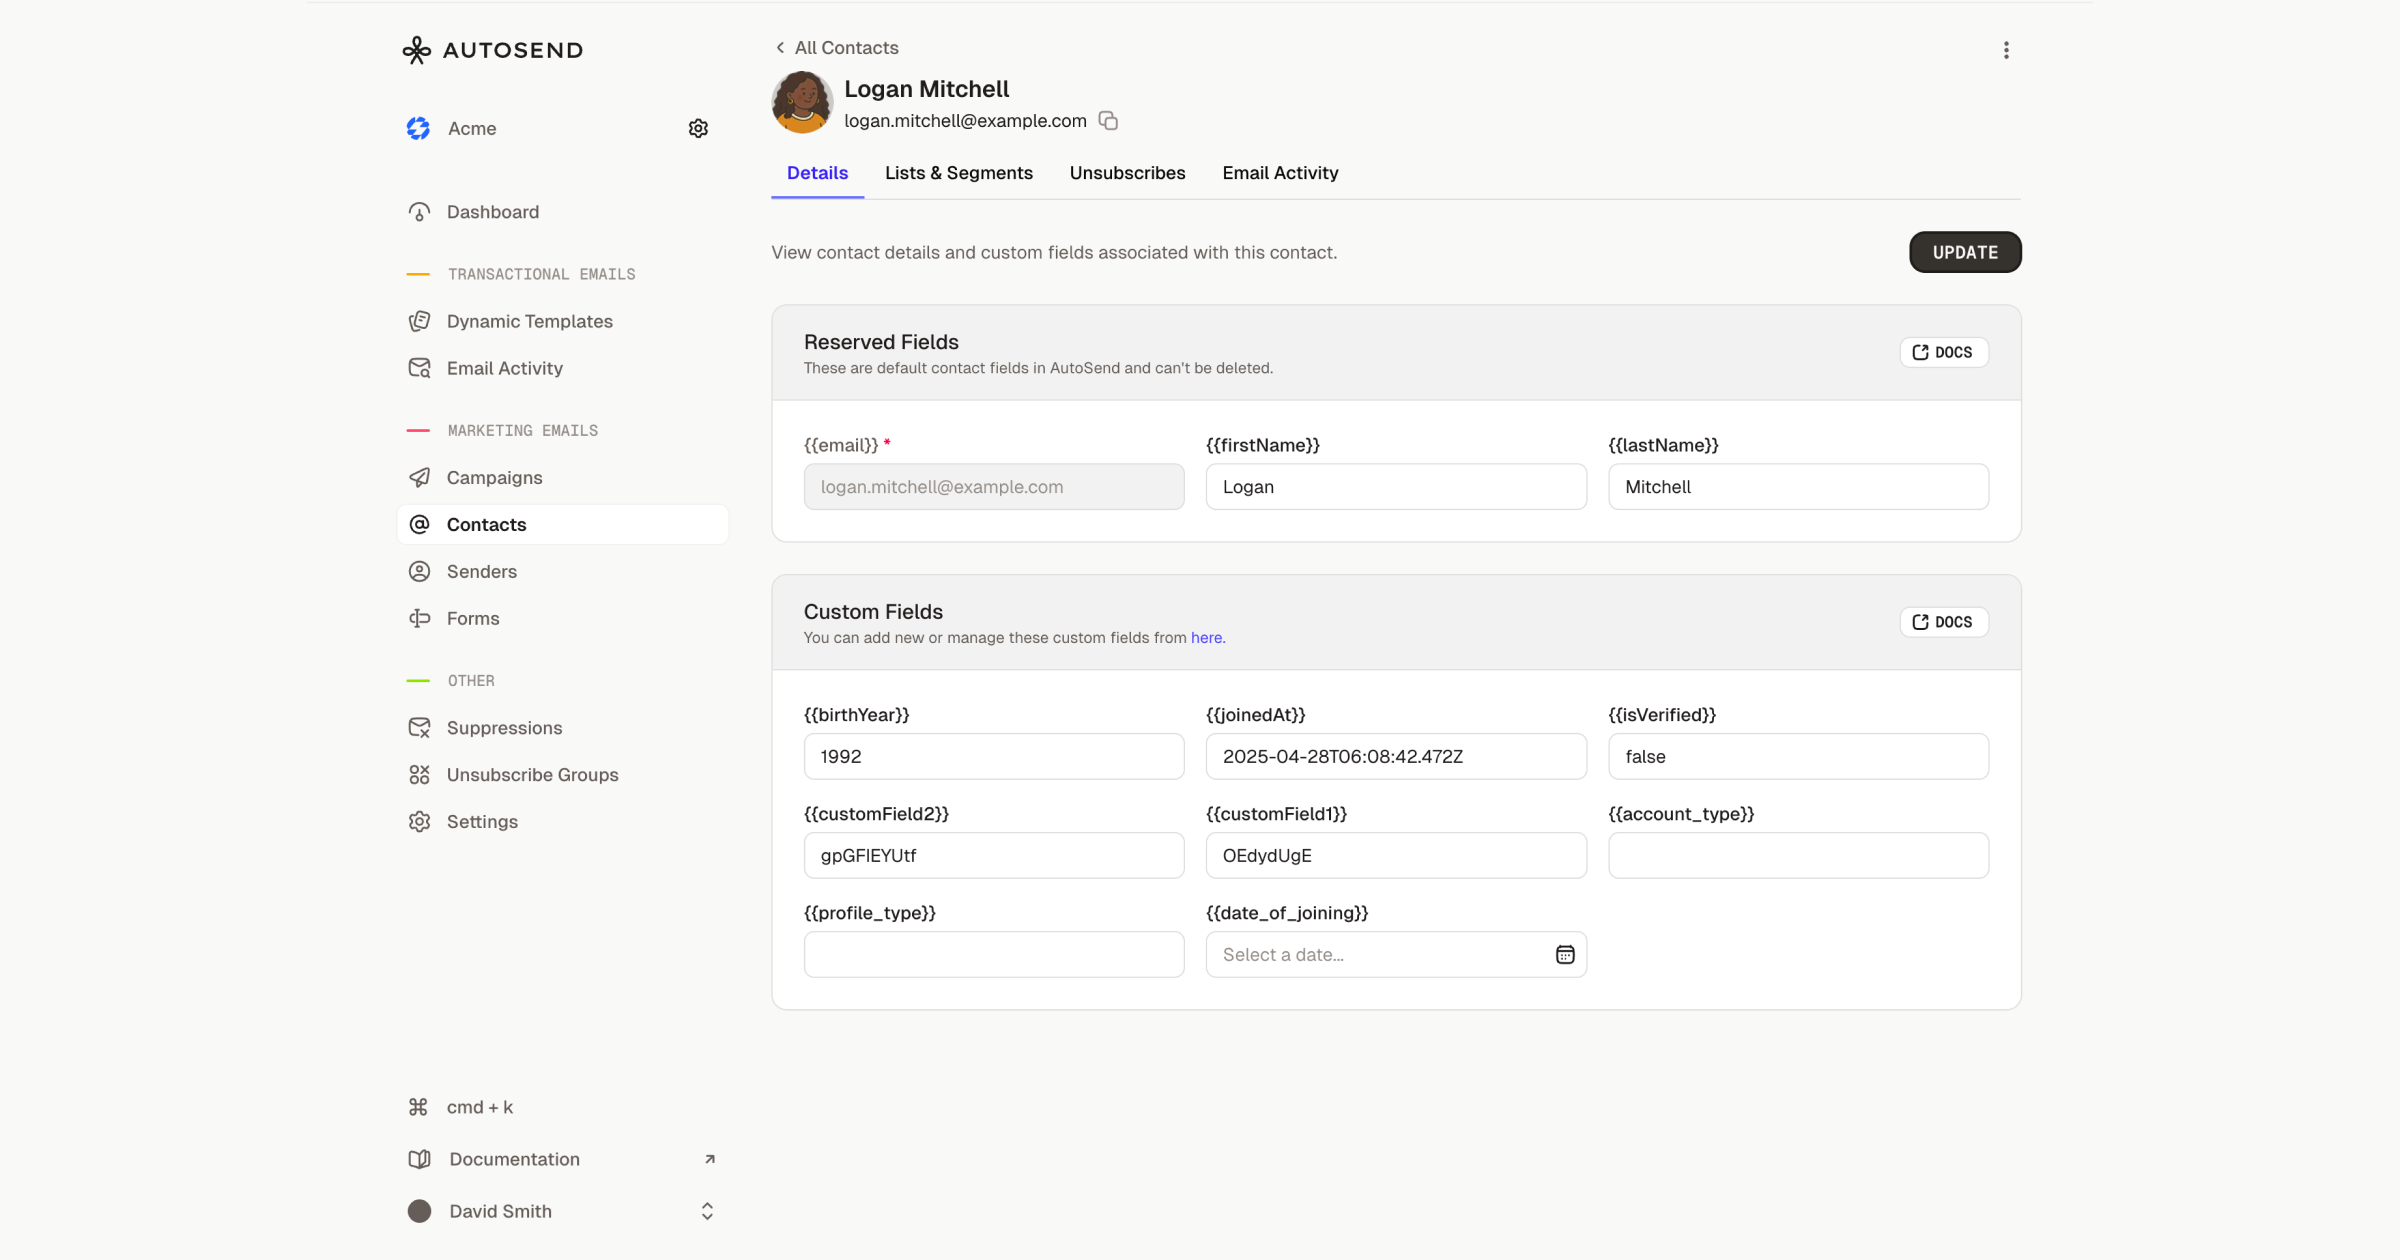
Task: Click Logan Mitchell's avatar photo
Action: click(x=802, y=102)
